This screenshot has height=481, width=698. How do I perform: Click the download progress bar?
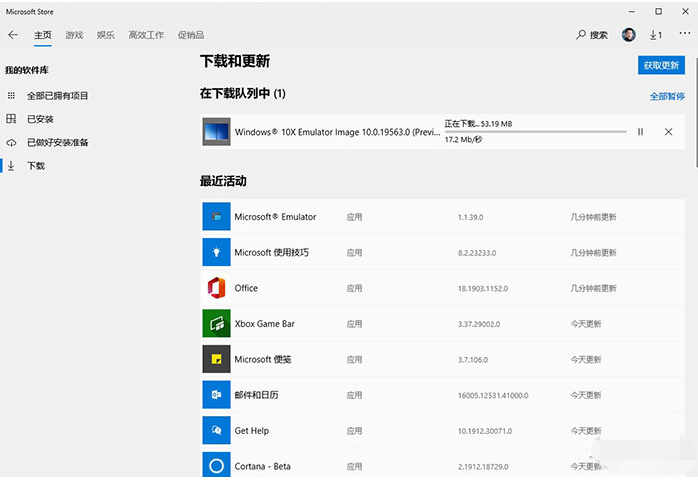[535, 132]
